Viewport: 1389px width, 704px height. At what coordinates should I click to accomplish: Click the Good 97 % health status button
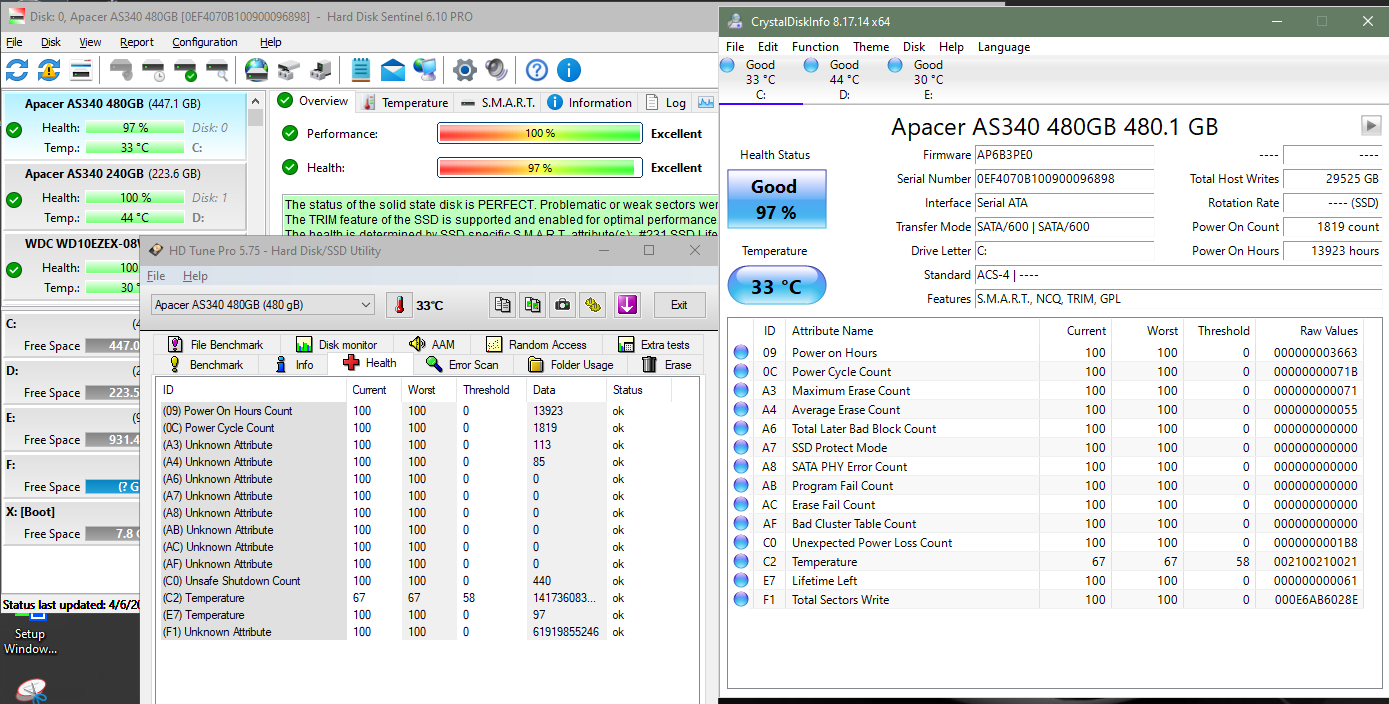tap(774, 198)
